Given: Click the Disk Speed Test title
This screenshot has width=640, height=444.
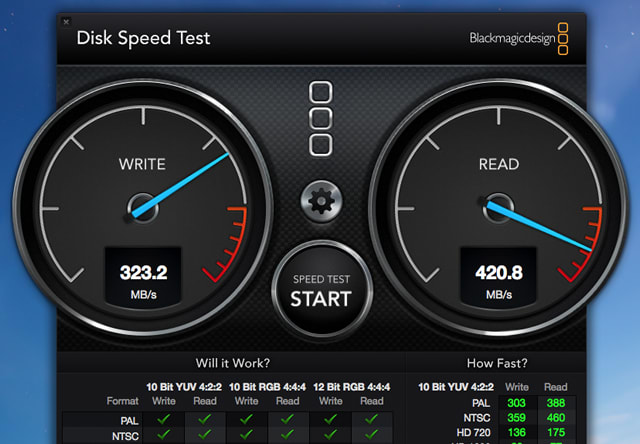Looking at the screenshot, I should (143, 38).
